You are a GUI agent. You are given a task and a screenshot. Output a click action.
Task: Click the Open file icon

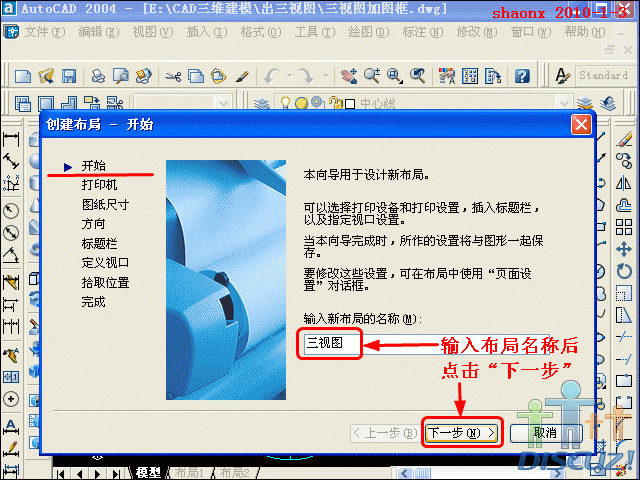click(x=46, y=76)
